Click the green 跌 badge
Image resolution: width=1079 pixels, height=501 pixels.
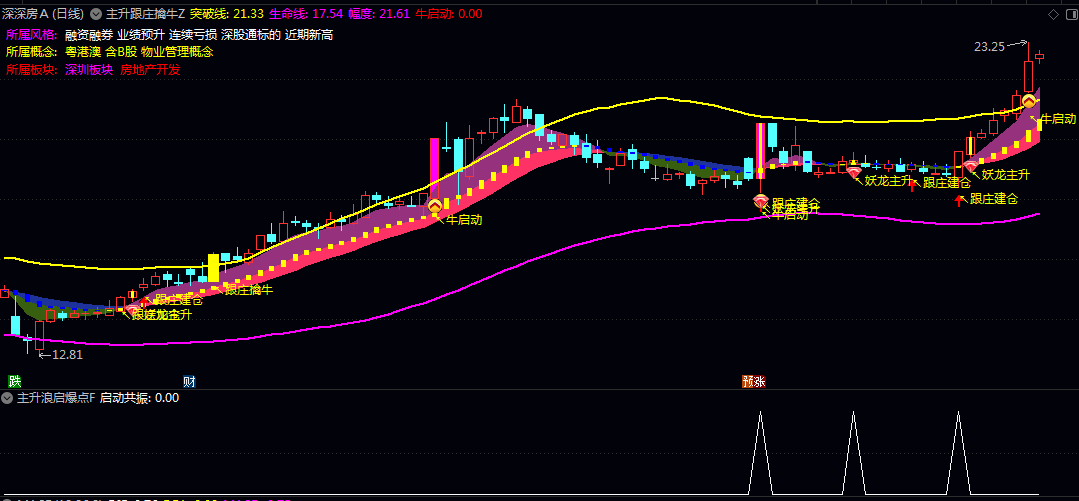(13, 381)
